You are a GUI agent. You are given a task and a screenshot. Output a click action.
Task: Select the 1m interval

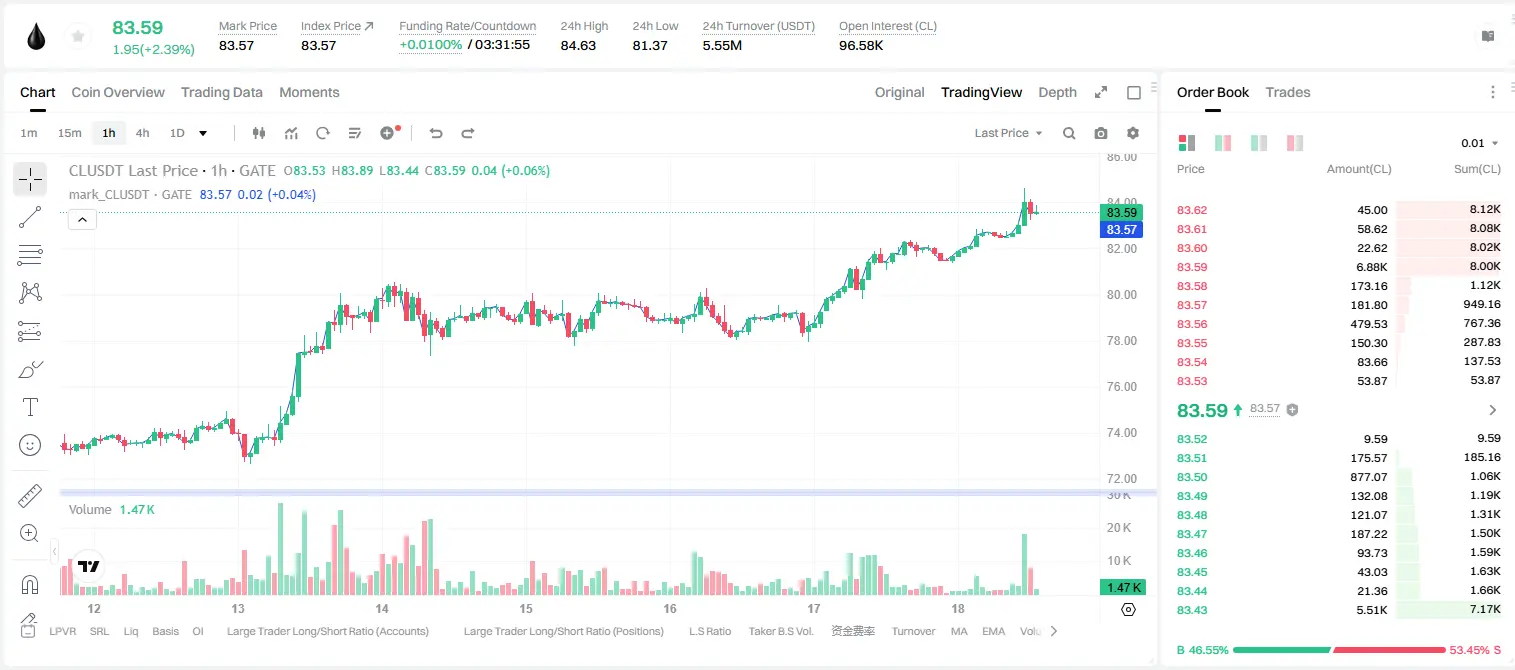(29, 133)
